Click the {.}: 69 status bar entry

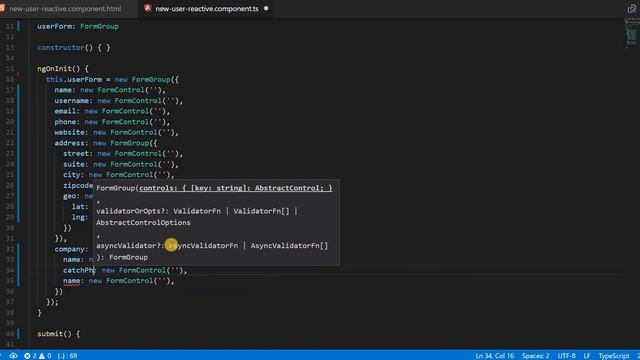tap(68, 356)
